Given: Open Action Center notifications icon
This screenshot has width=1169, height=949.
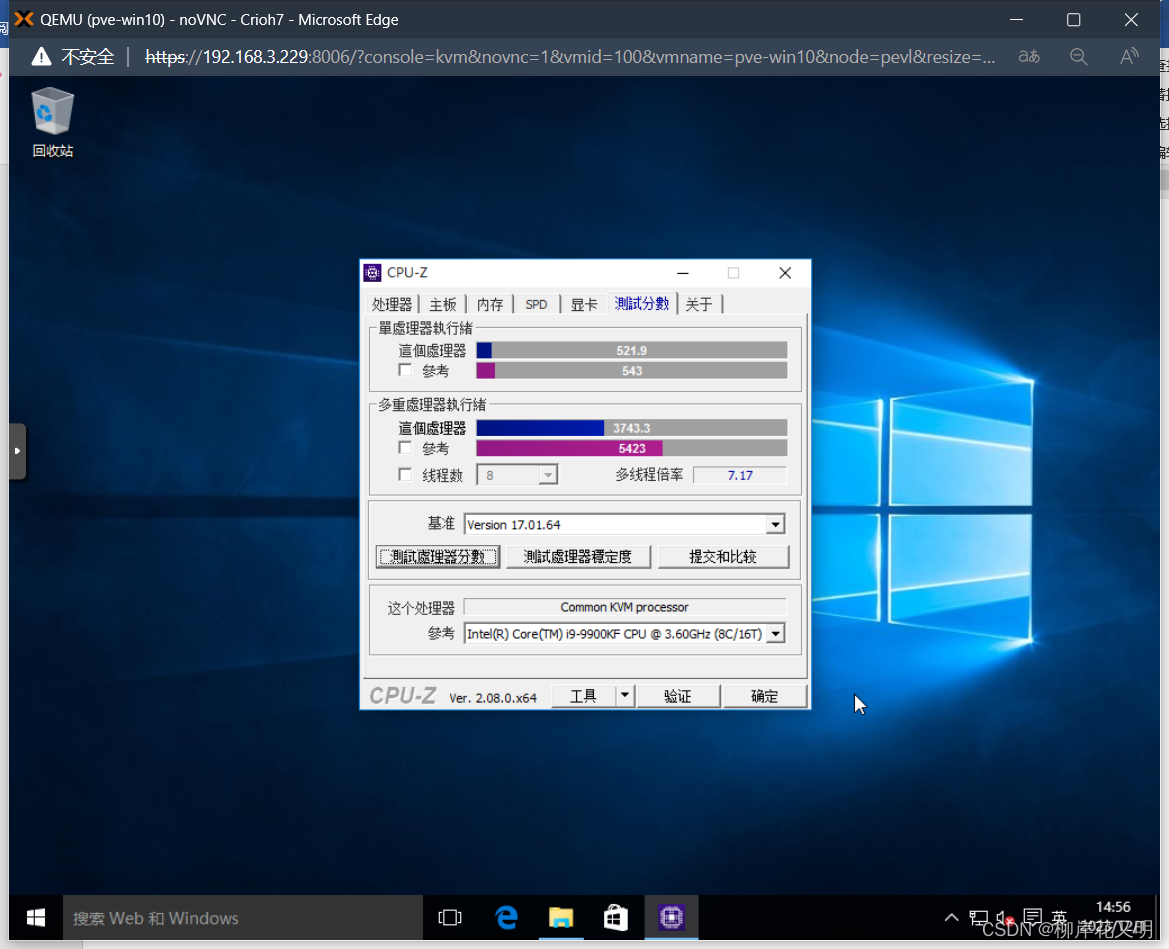Looking at the screenshot, I should pos(1033,918).
